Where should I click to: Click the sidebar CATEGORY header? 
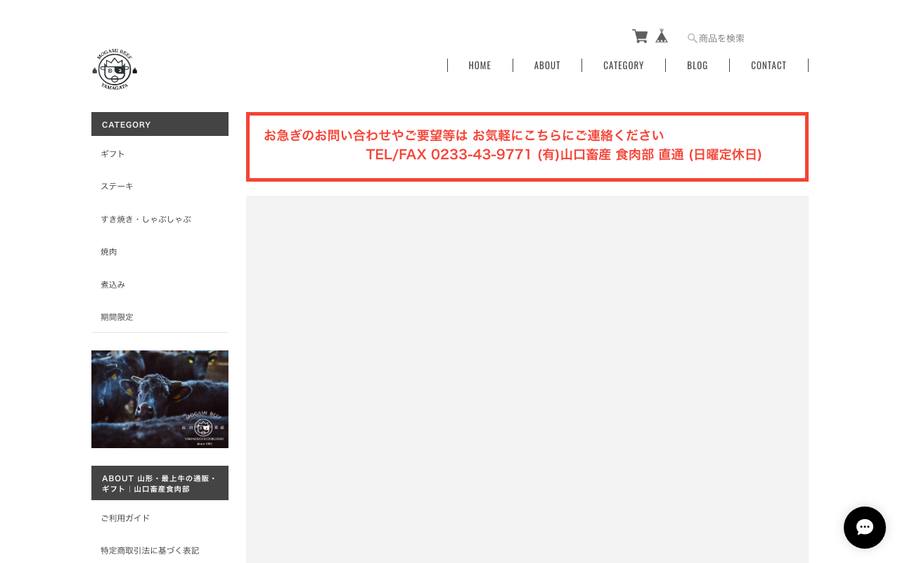coord(160,124)
